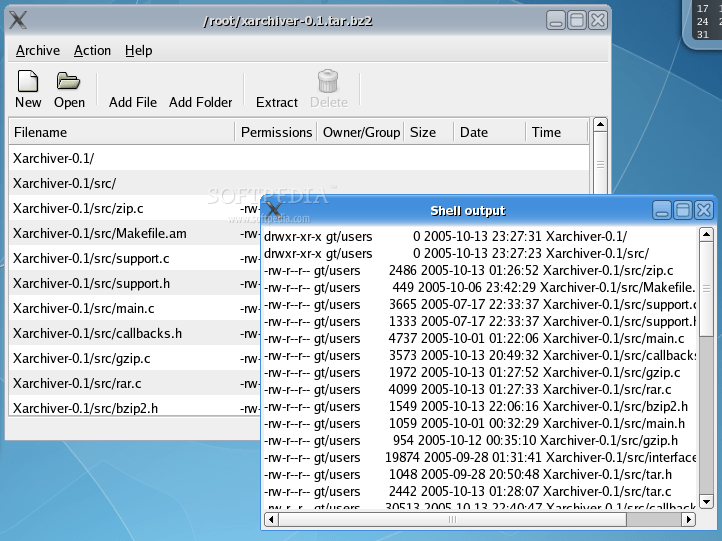Sort by the Owner/Group column header
The width and height of the screenshot is (722, 541).
pyautogui.click(x=361, y=132)
